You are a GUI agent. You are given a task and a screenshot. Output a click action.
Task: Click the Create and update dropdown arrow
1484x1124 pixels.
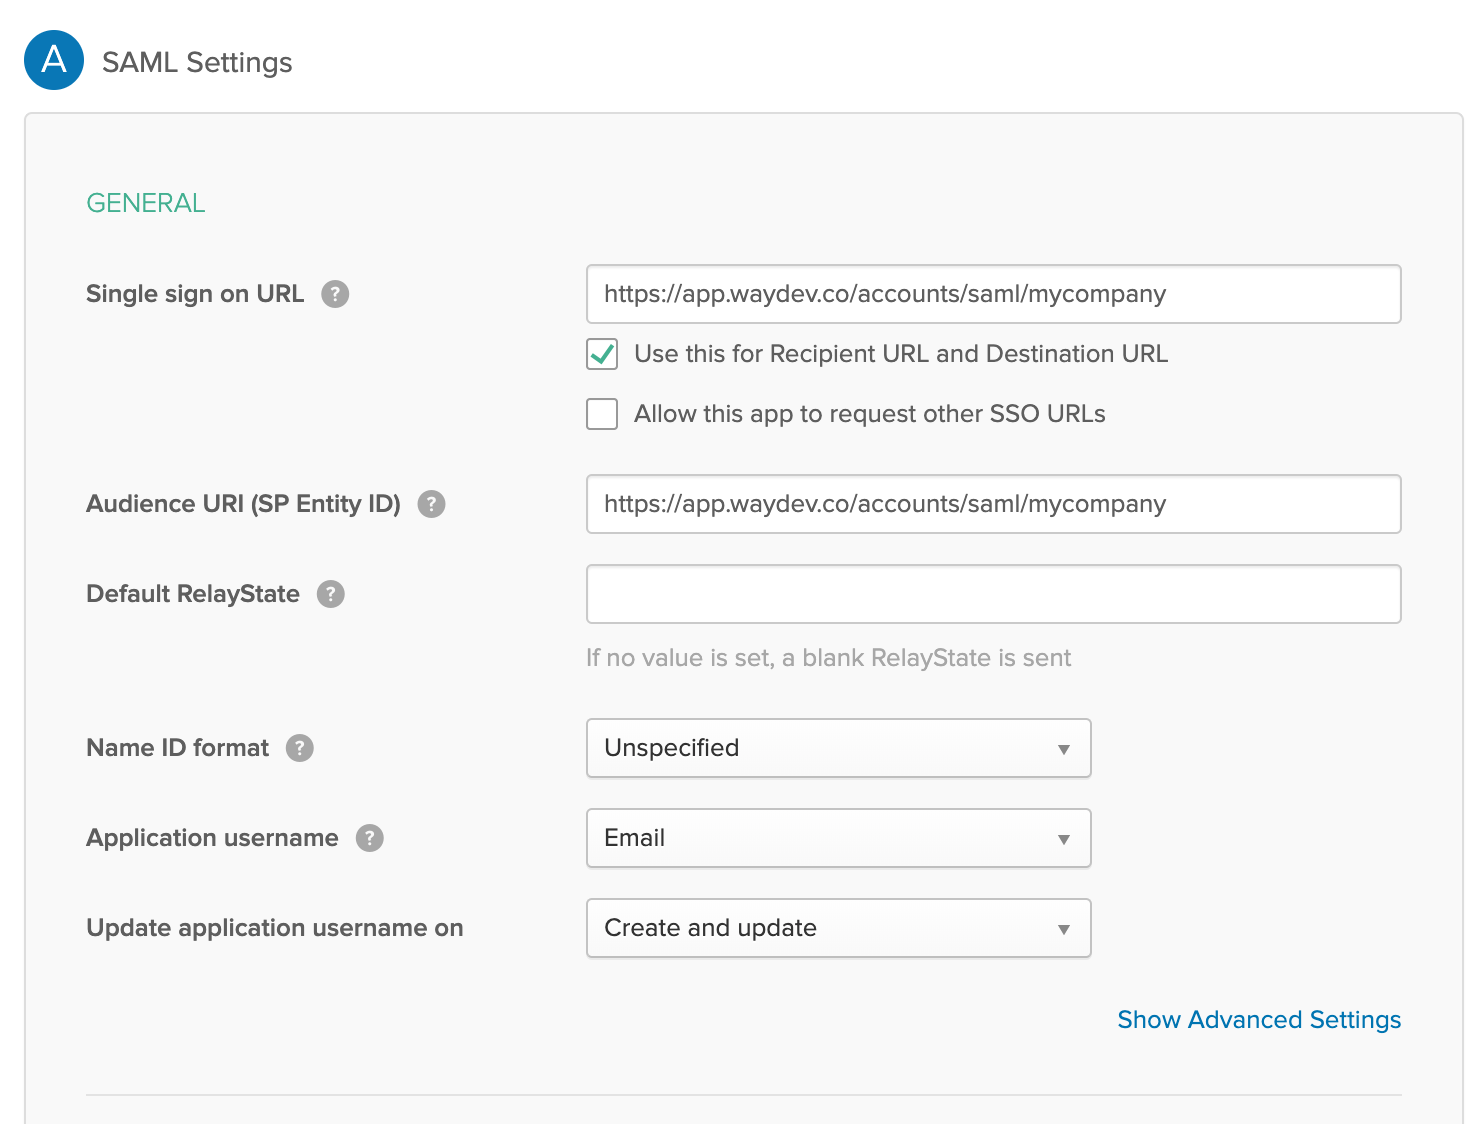tap(1064, 929)
